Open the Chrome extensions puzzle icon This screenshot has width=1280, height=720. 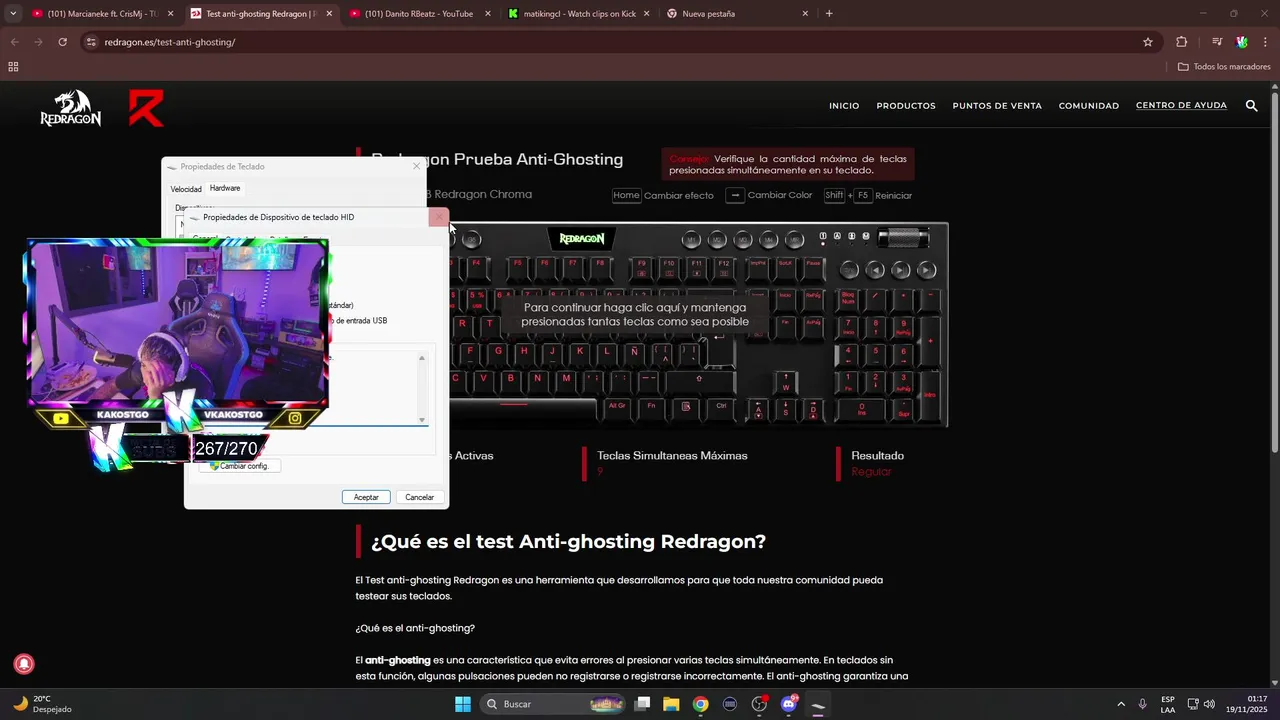[1182, 42]
